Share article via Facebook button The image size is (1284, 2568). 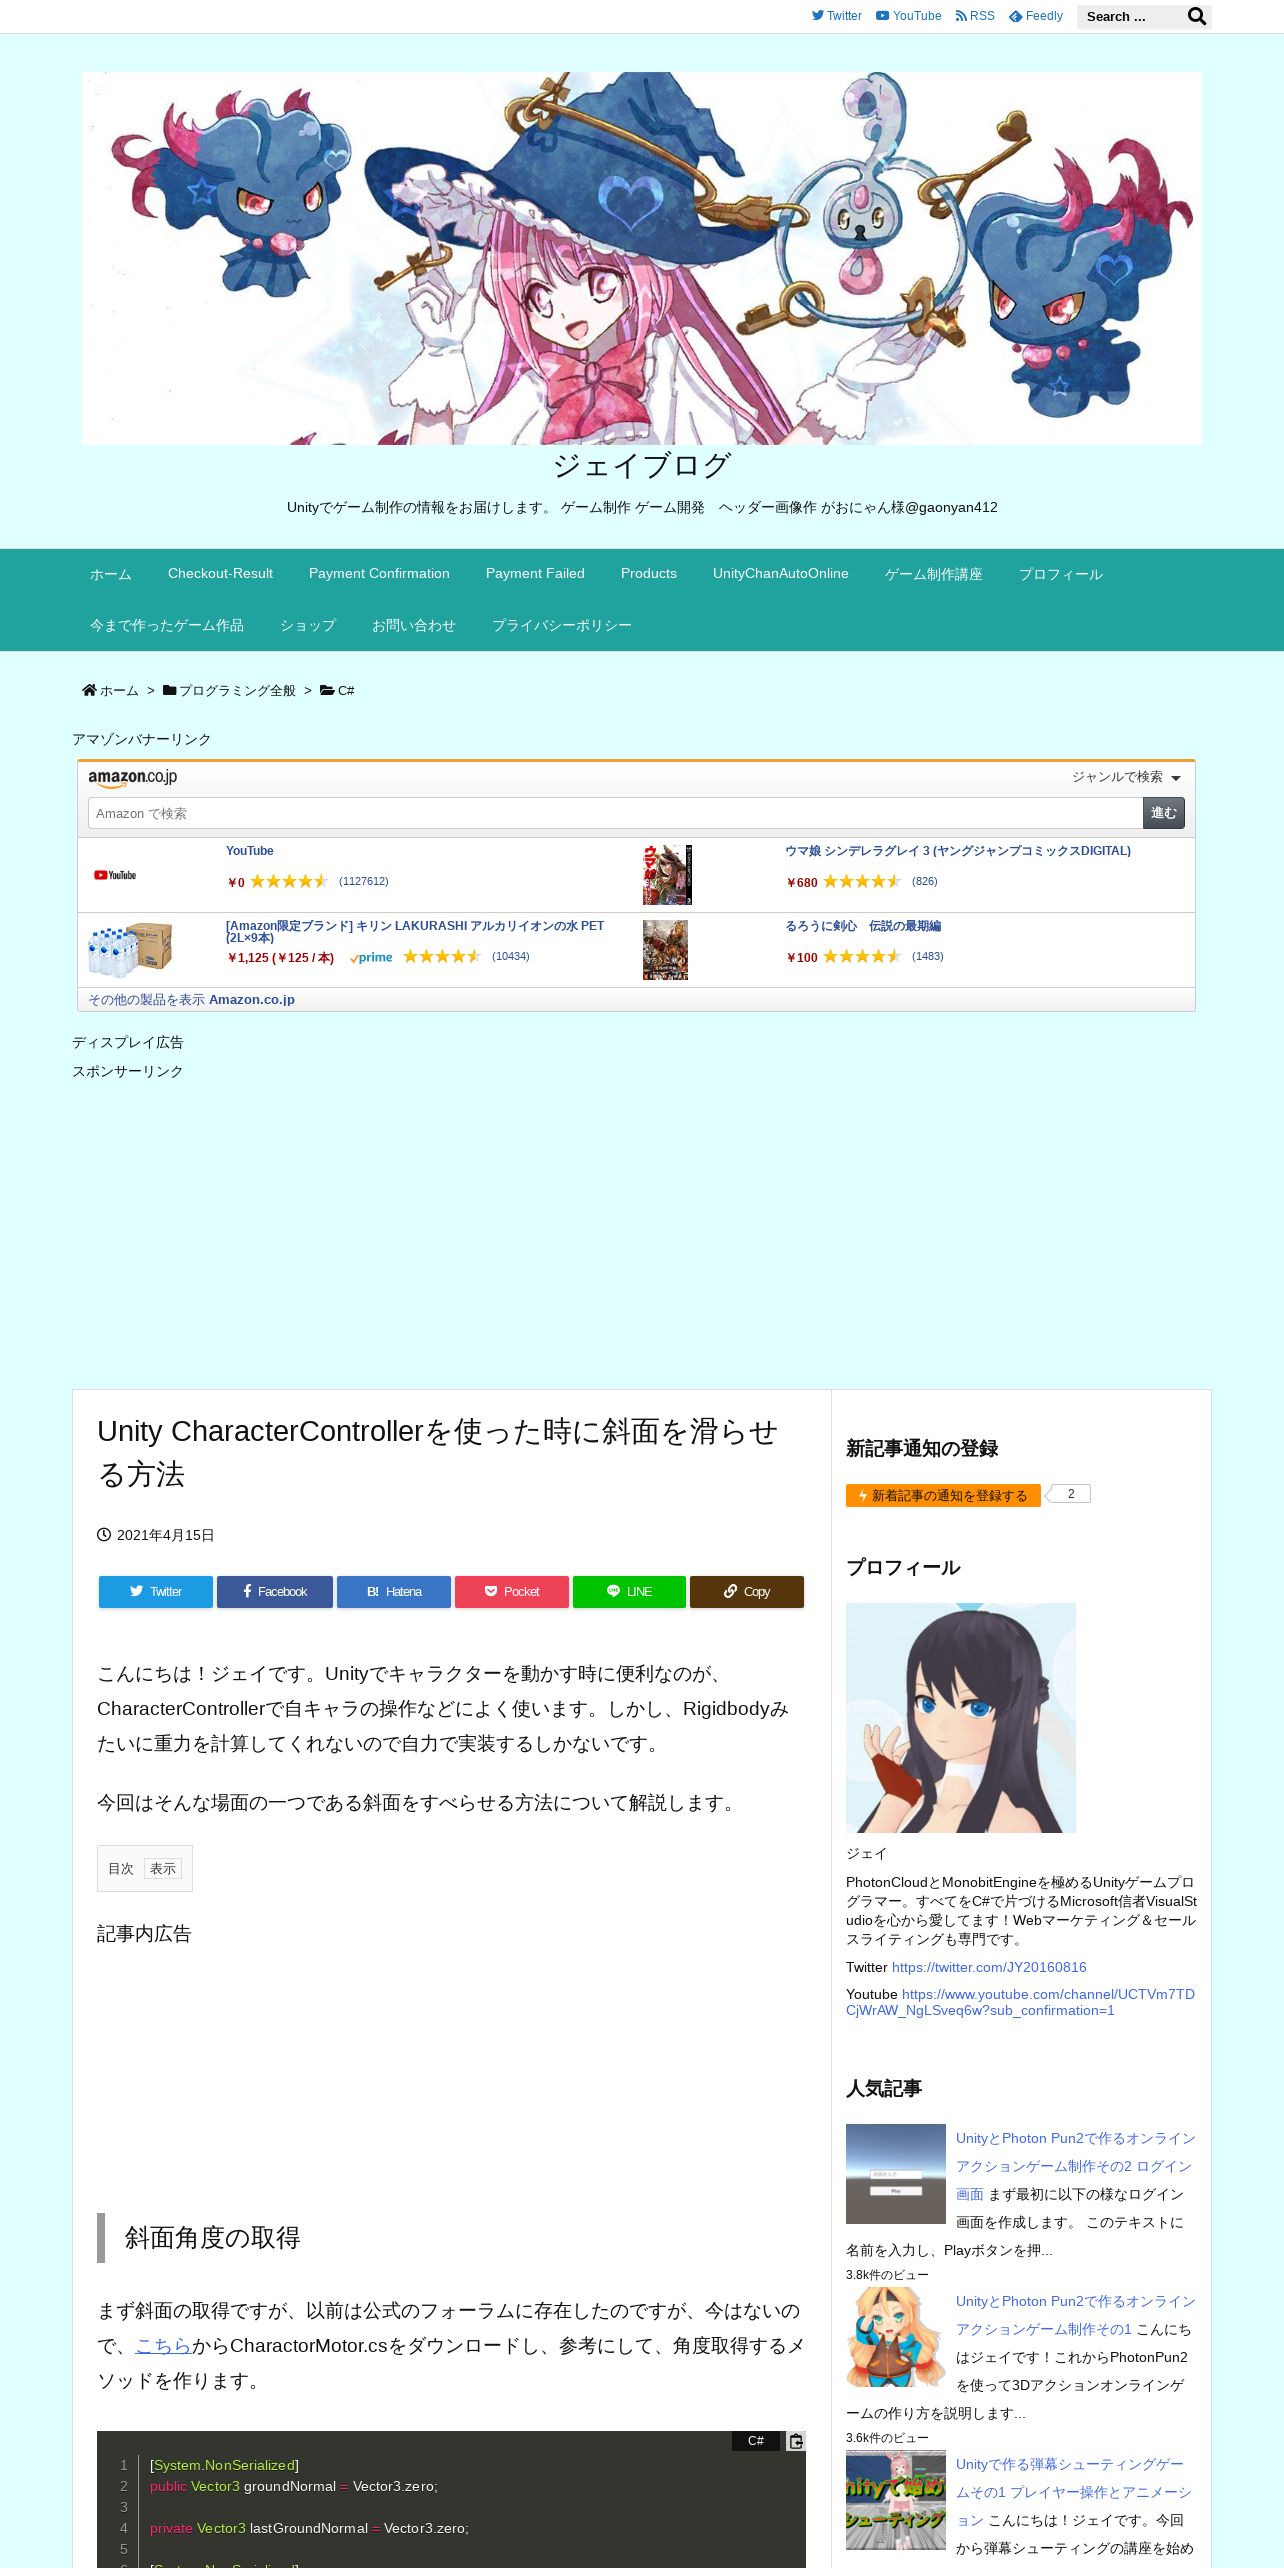coord(275,1592)
